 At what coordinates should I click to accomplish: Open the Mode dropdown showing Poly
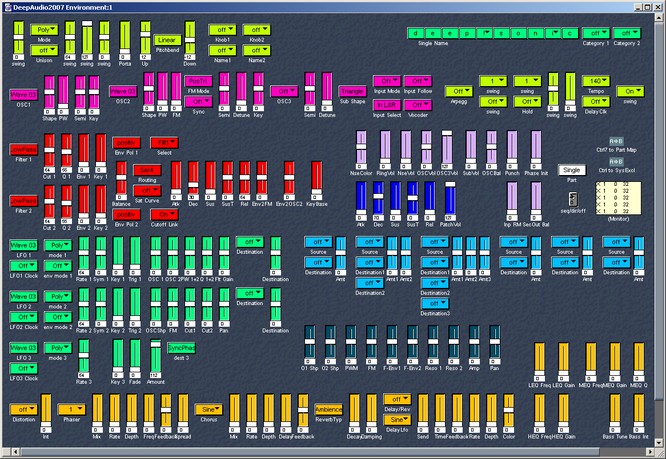(x=44, y=30)
